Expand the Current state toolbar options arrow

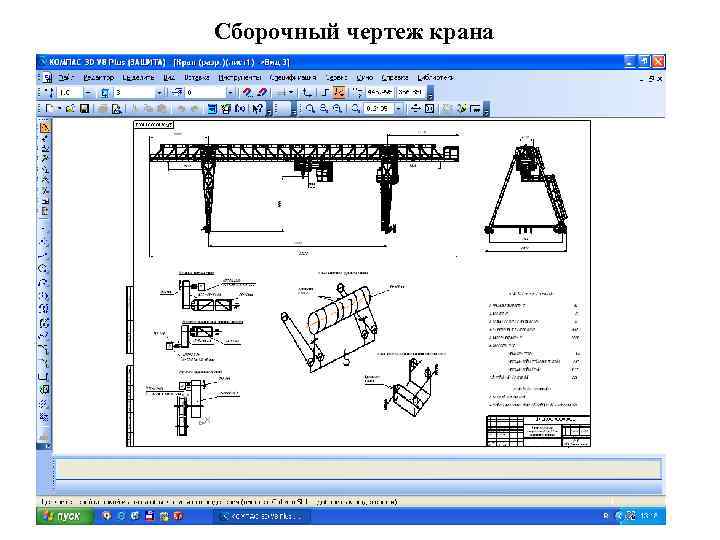430,93
